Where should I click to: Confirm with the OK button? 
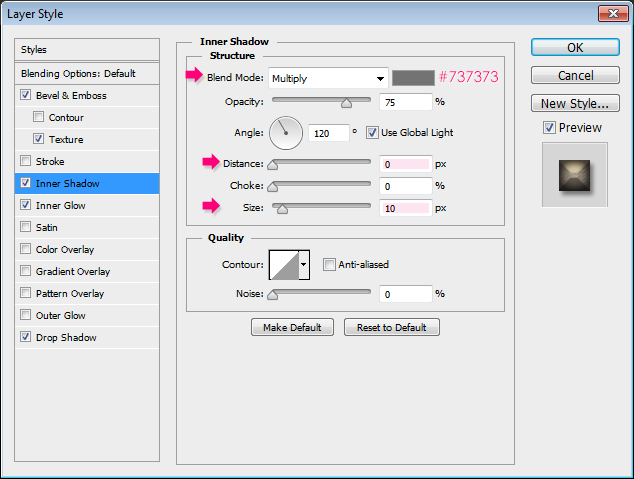click(x=575, y=47)
